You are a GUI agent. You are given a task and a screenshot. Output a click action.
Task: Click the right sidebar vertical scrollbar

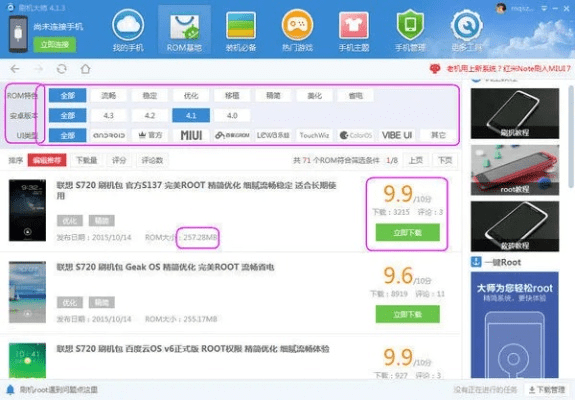pos(571,136)
